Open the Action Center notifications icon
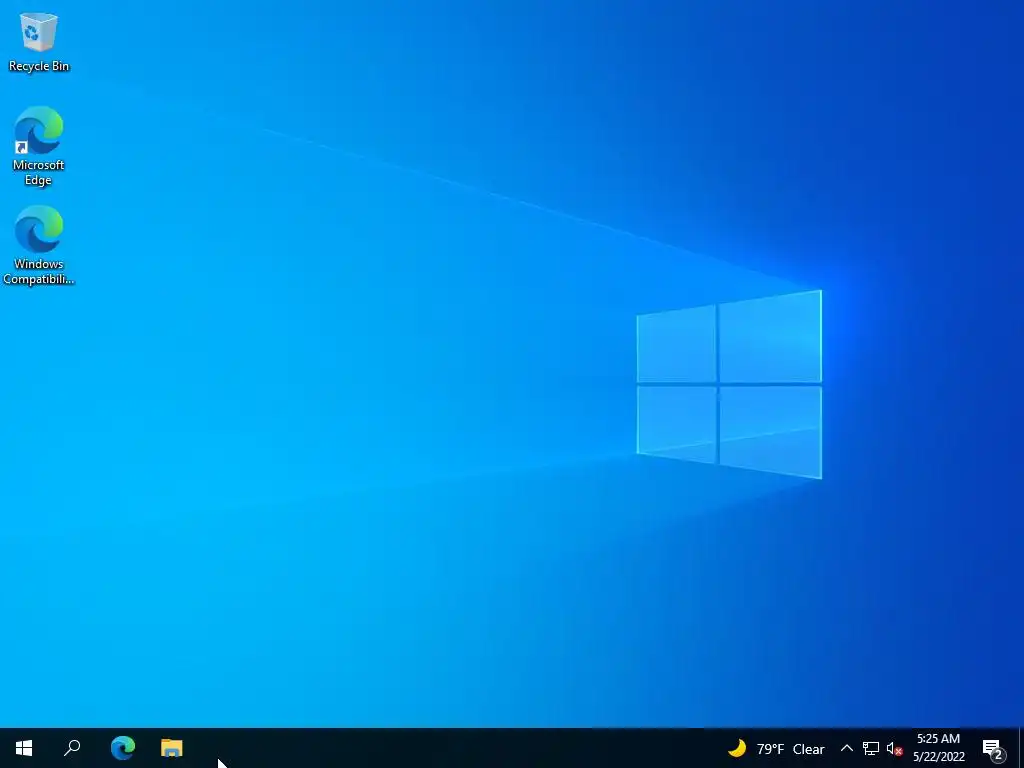The image size is (1024, 768). pos(993,749)
